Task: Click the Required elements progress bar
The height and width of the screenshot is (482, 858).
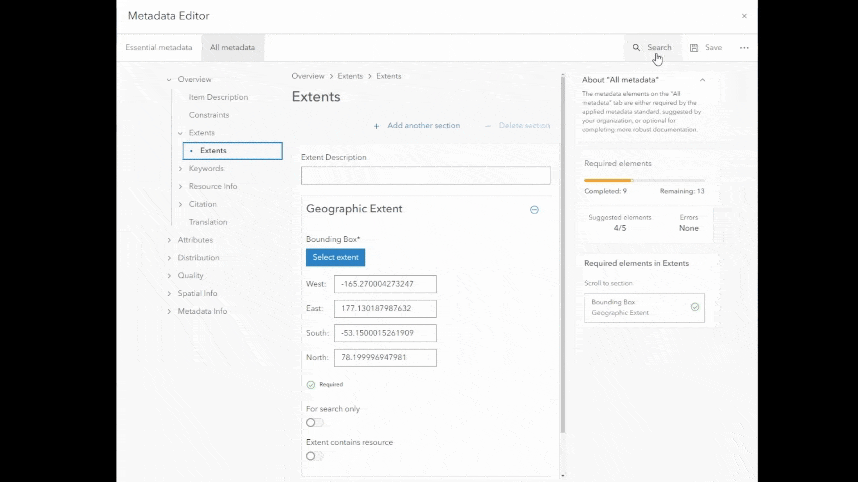Action: pyautogui.click(x=644, y=180)
